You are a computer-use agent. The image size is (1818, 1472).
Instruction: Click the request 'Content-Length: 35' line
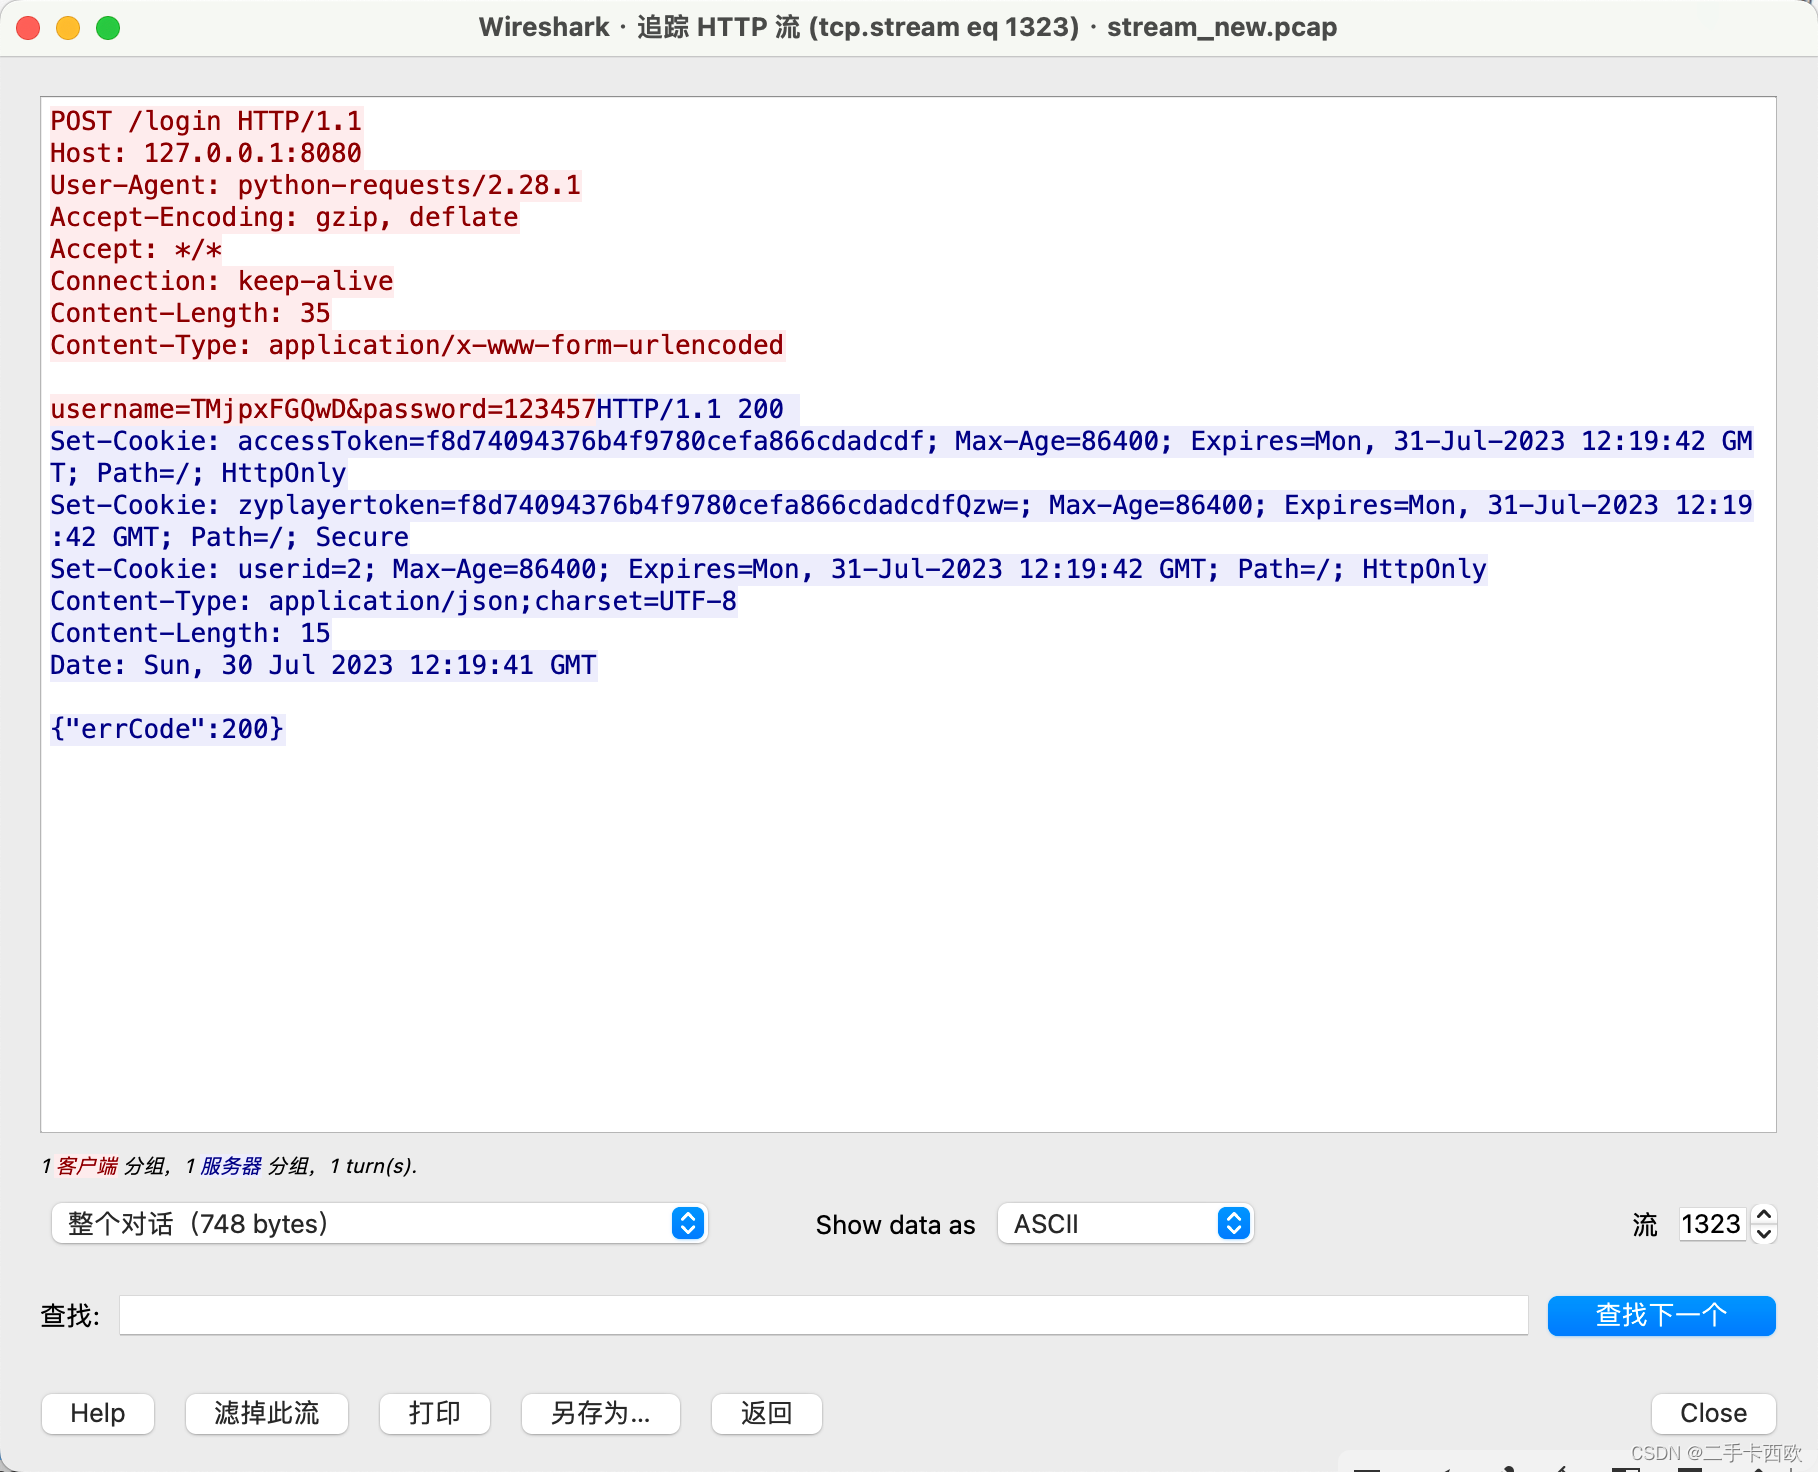click(x=190, y=313)
